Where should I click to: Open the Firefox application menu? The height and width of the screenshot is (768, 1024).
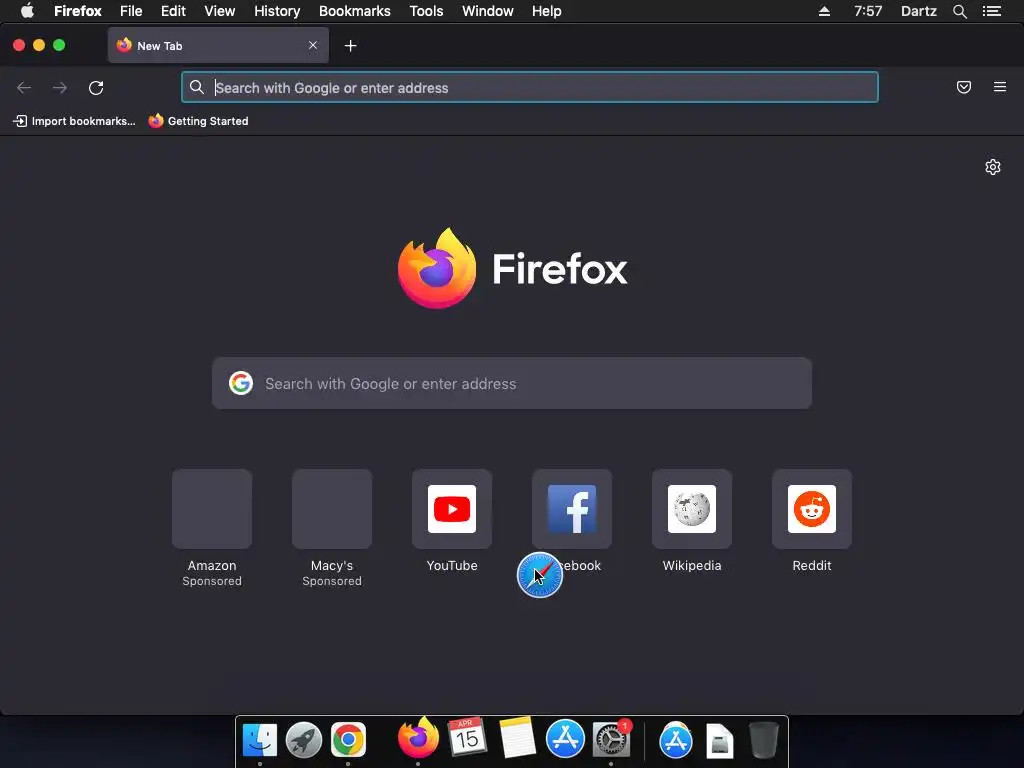click(x=78, y=11)
